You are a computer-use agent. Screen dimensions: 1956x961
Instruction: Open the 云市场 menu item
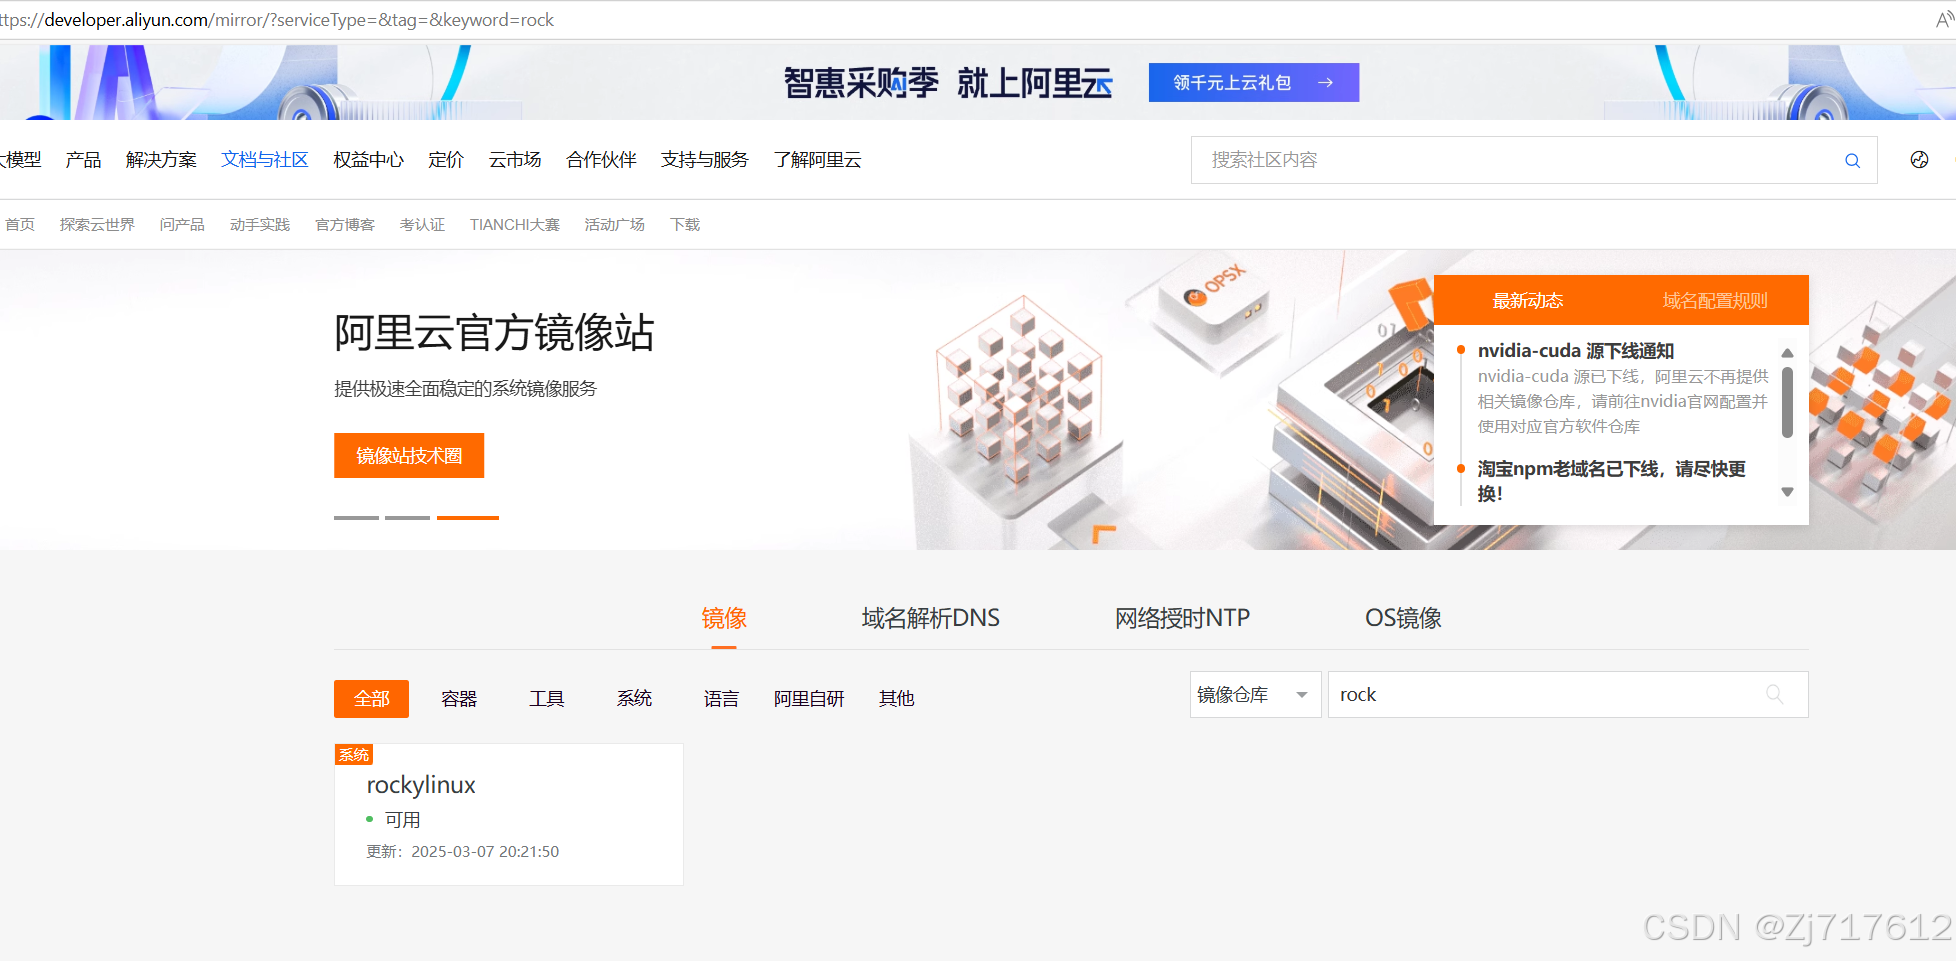515,160
